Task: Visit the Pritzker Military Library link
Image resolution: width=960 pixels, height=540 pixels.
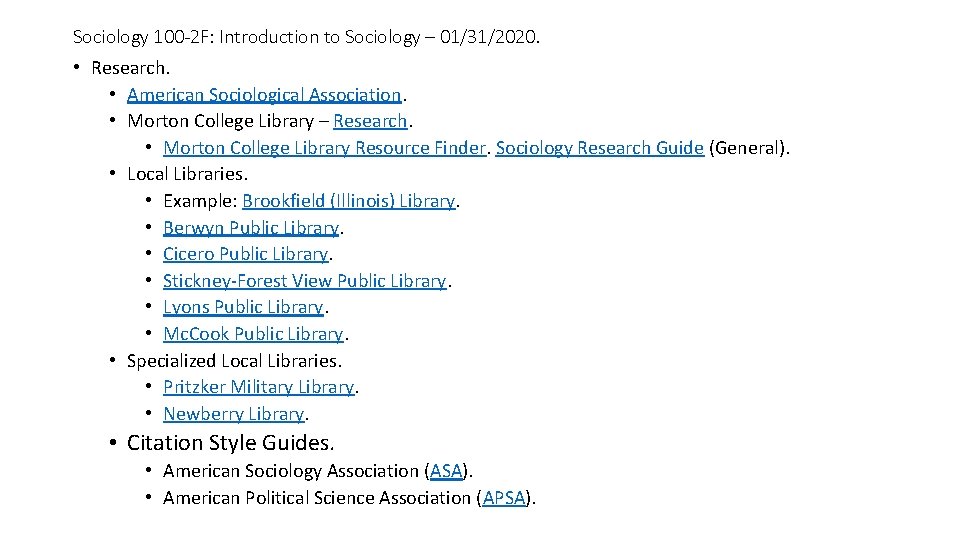Action: pyautogui.click(x=258, y=387)
